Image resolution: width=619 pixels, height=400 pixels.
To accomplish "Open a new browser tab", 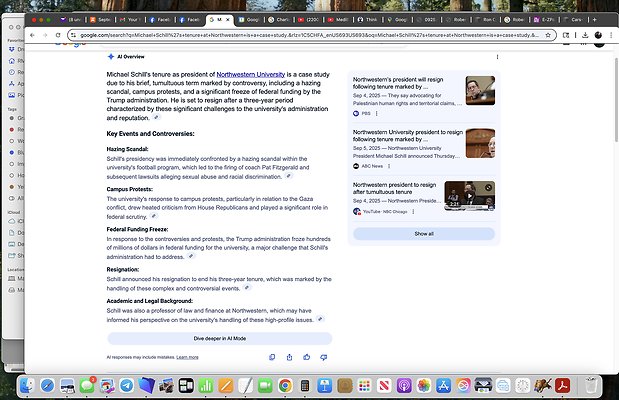I will (x=595, y=19).
